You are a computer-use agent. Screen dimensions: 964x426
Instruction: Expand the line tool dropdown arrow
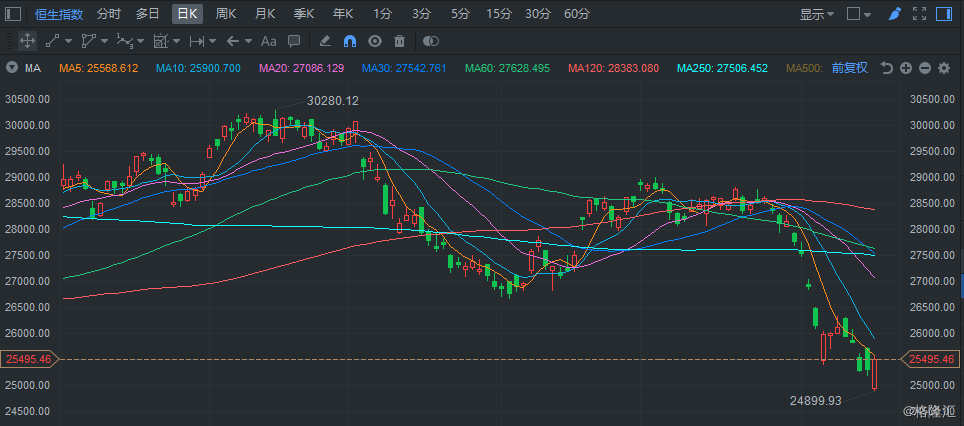(68, 41)
